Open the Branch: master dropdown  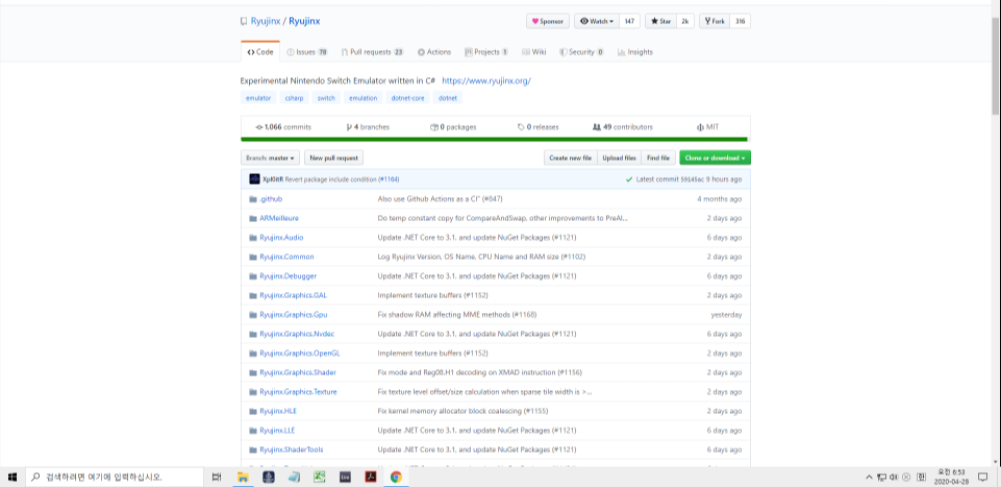click(x=270, y=158)
